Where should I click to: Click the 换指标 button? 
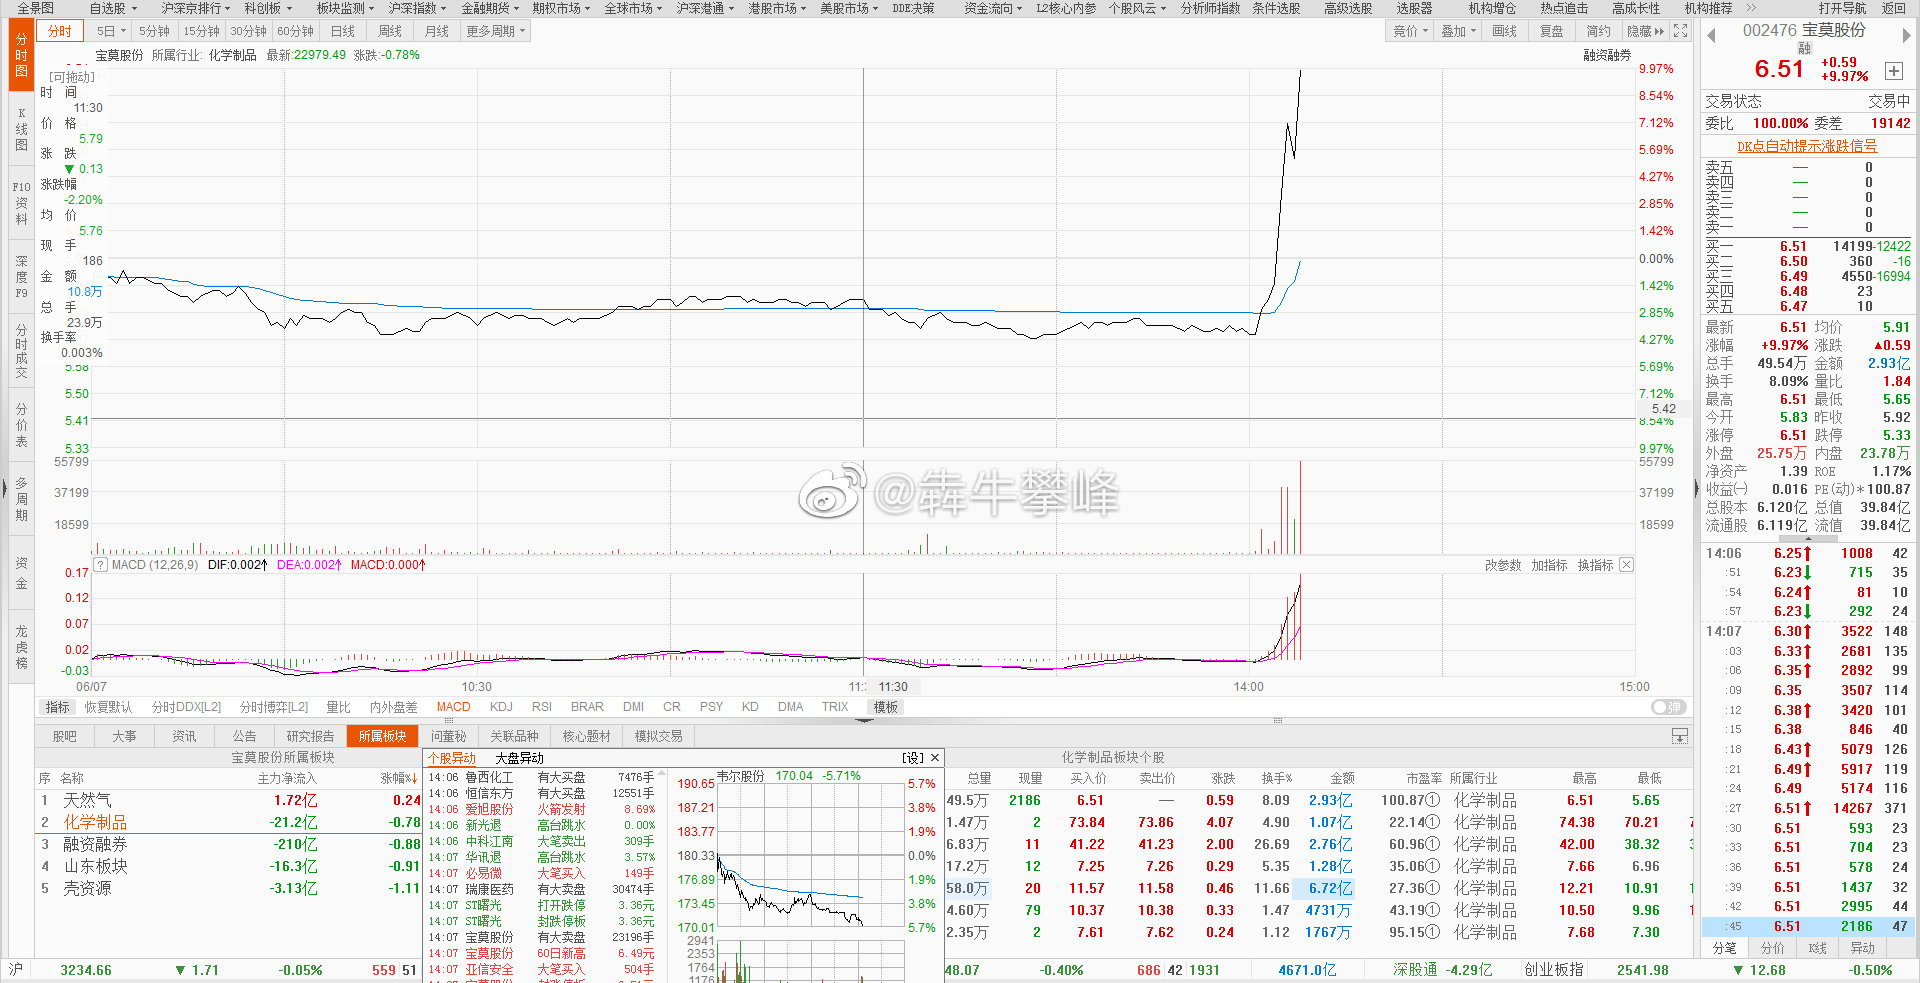coord(1595,565)
